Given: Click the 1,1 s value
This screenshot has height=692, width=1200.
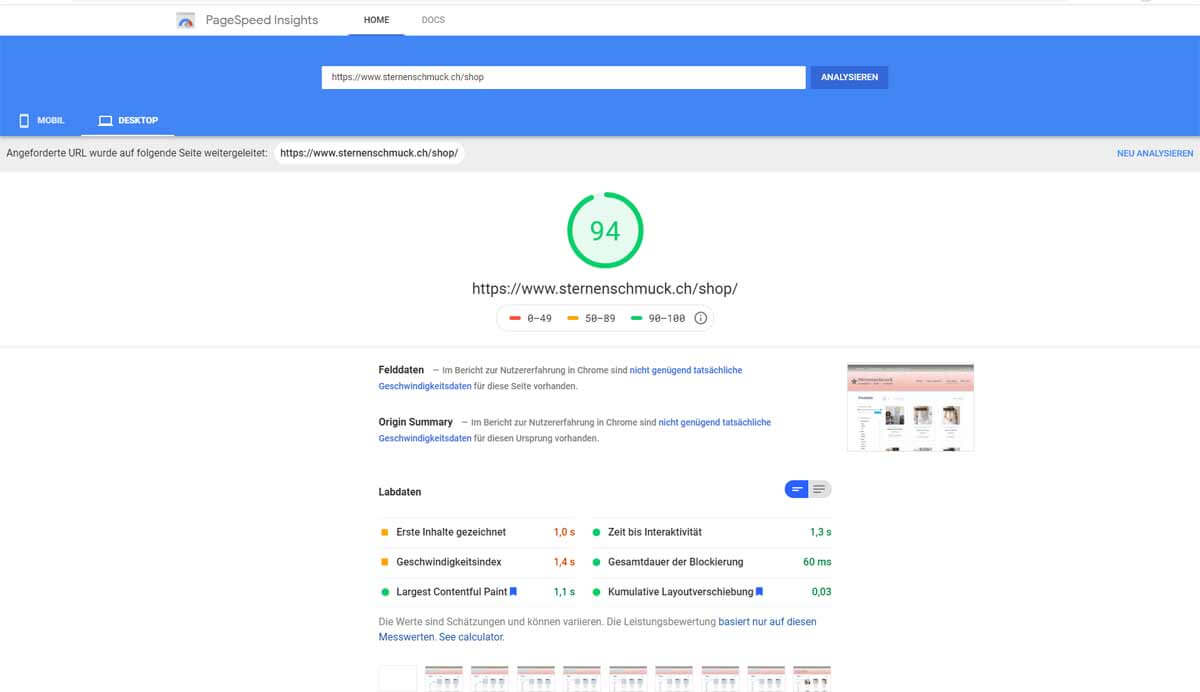Looking at the screenshot, I should (564, 592).
